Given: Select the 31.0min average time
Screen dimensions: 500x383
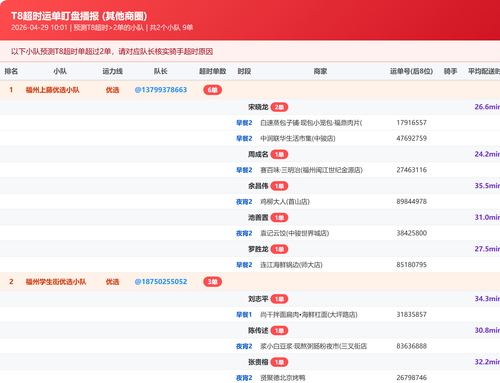Looking at the screenshot, I should [x=487, y=217].
